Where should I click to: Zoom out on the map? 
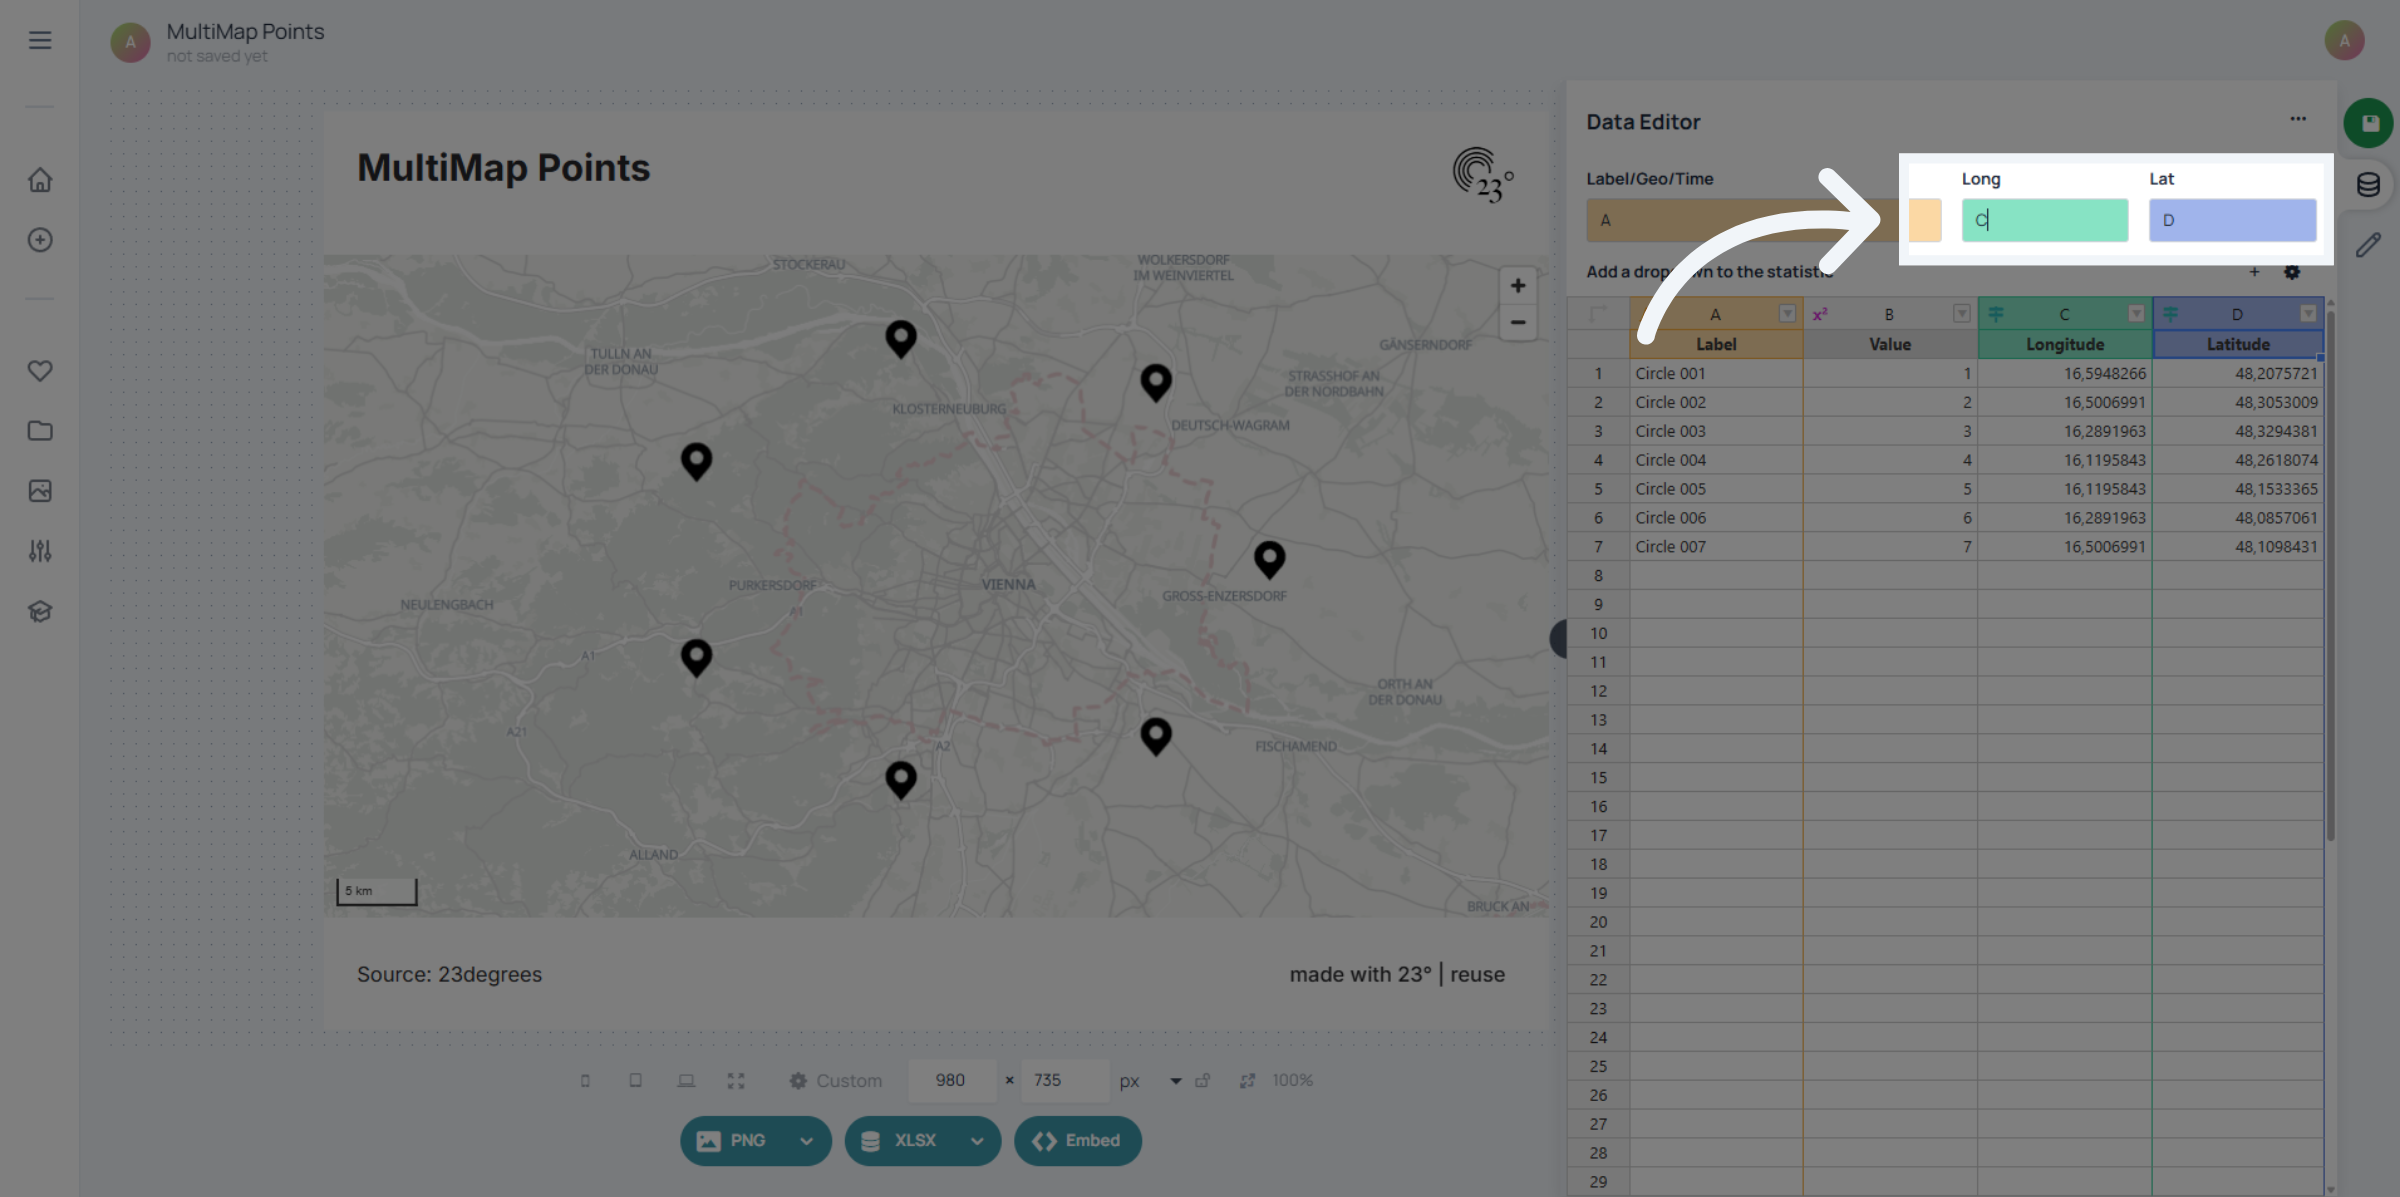click(x=1518, y=323)
